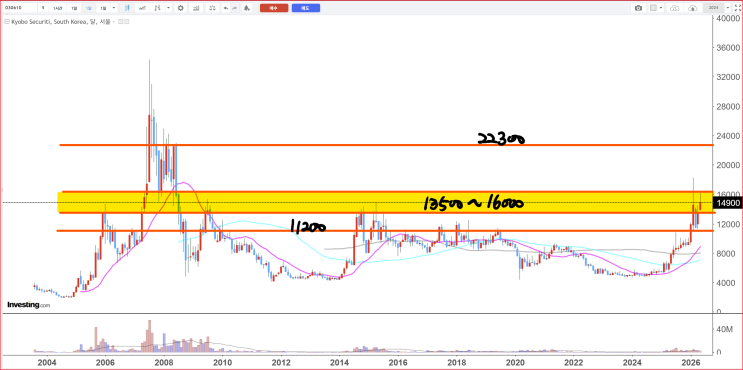Open the interval dropdown arrow
Viewport: 743px width, 370px height.
114,8
